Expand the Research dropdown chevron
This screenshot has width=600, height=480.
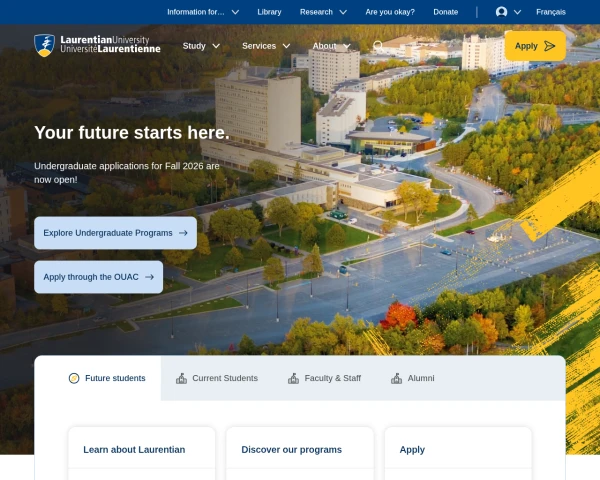[x=343, y=12]
